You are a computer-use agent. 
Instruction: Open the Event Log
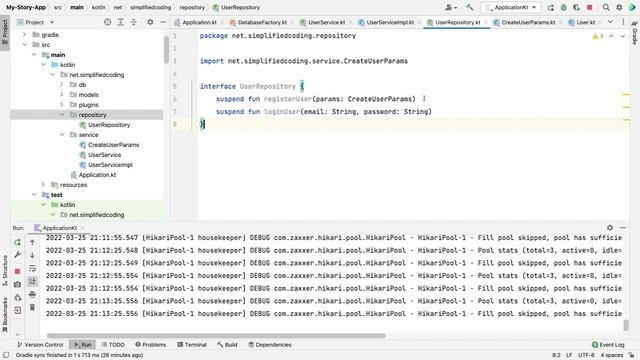[x=608, y=344]
